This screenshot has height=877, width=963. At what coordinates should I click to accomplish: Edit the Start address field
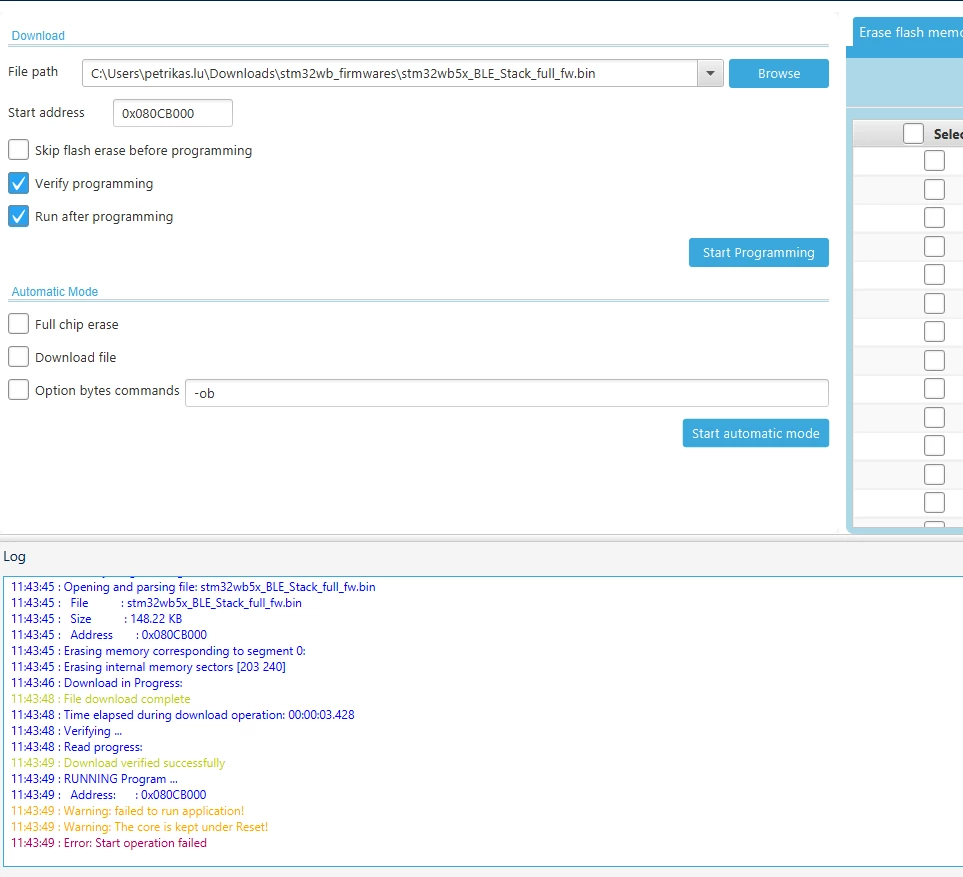(x=173, y=113)
